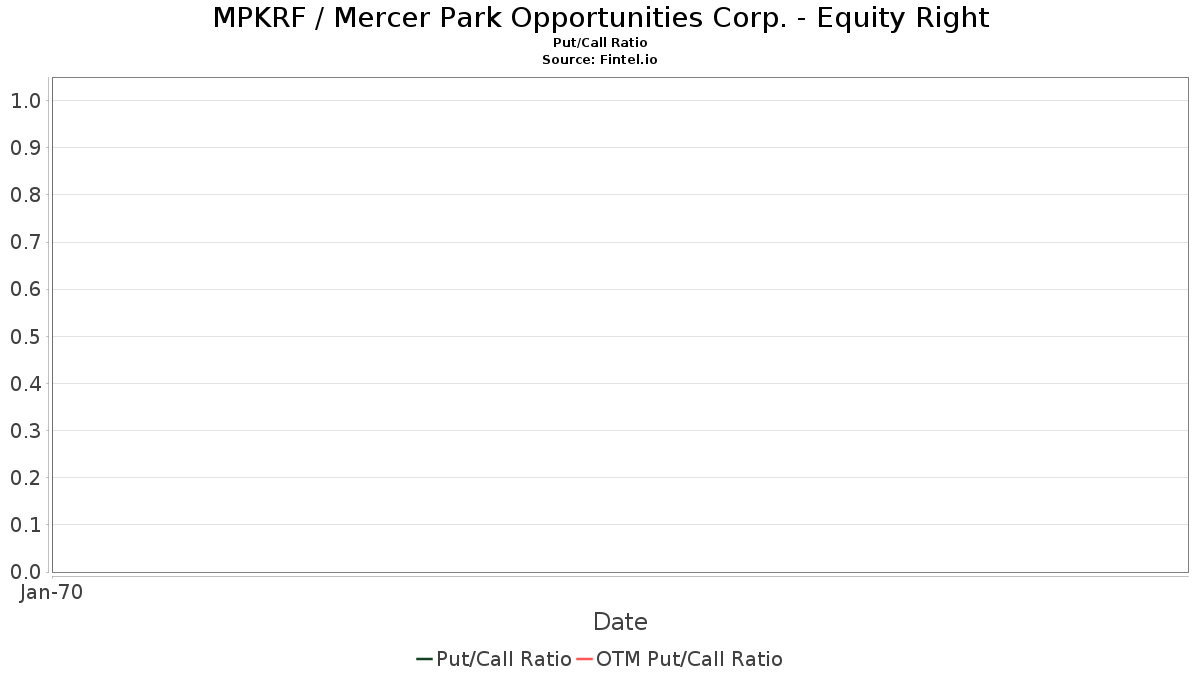Click the 0.9 y-axis tick label
The height and width of the screenshot is (675, 1200).
click(25, 148)
